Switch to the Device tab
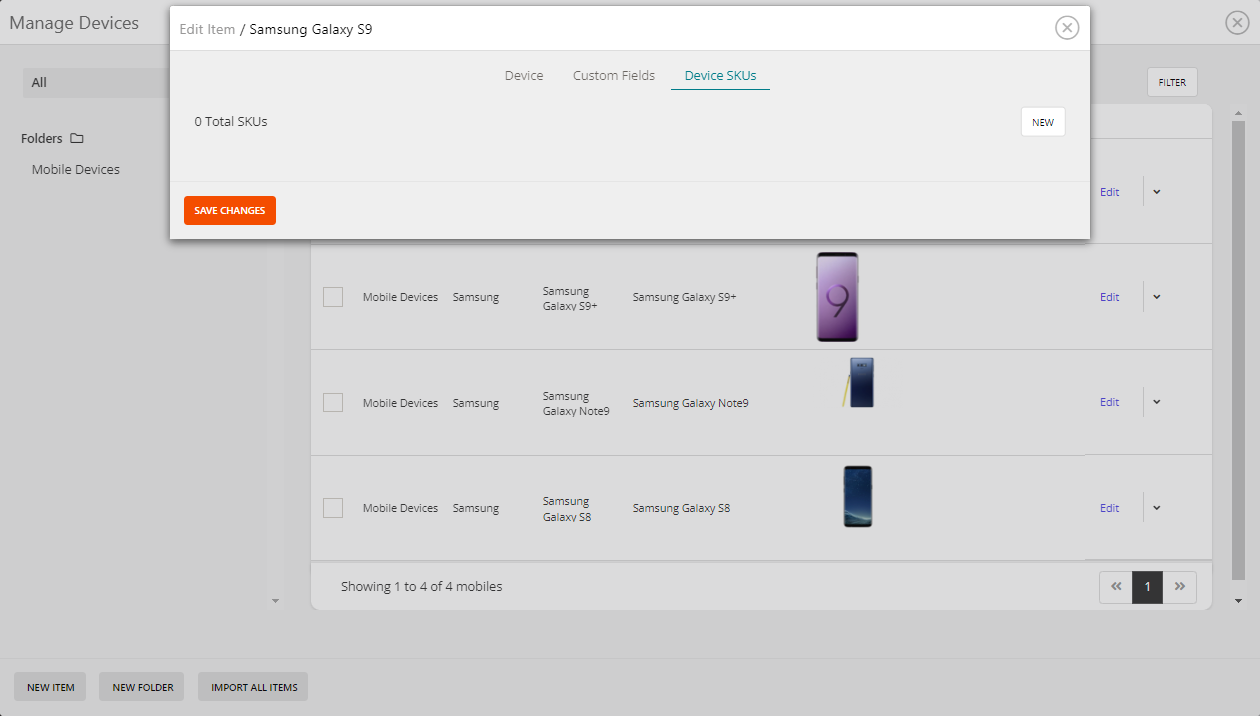 [524, 76]
